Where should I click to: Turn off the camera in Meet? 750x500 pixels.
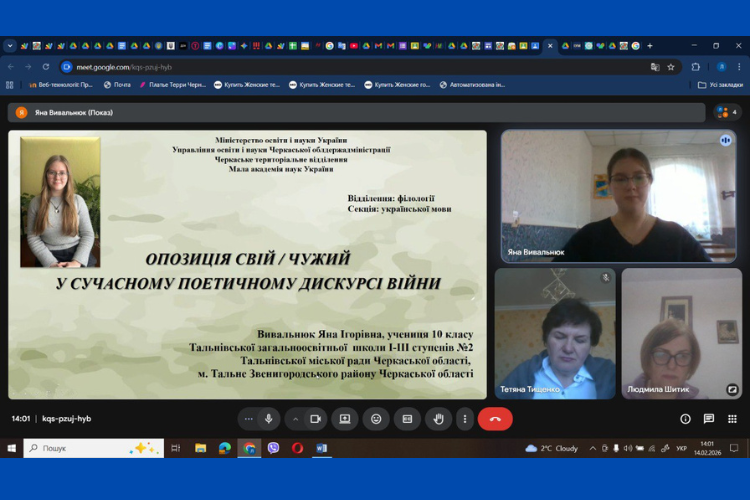[316, 419]
